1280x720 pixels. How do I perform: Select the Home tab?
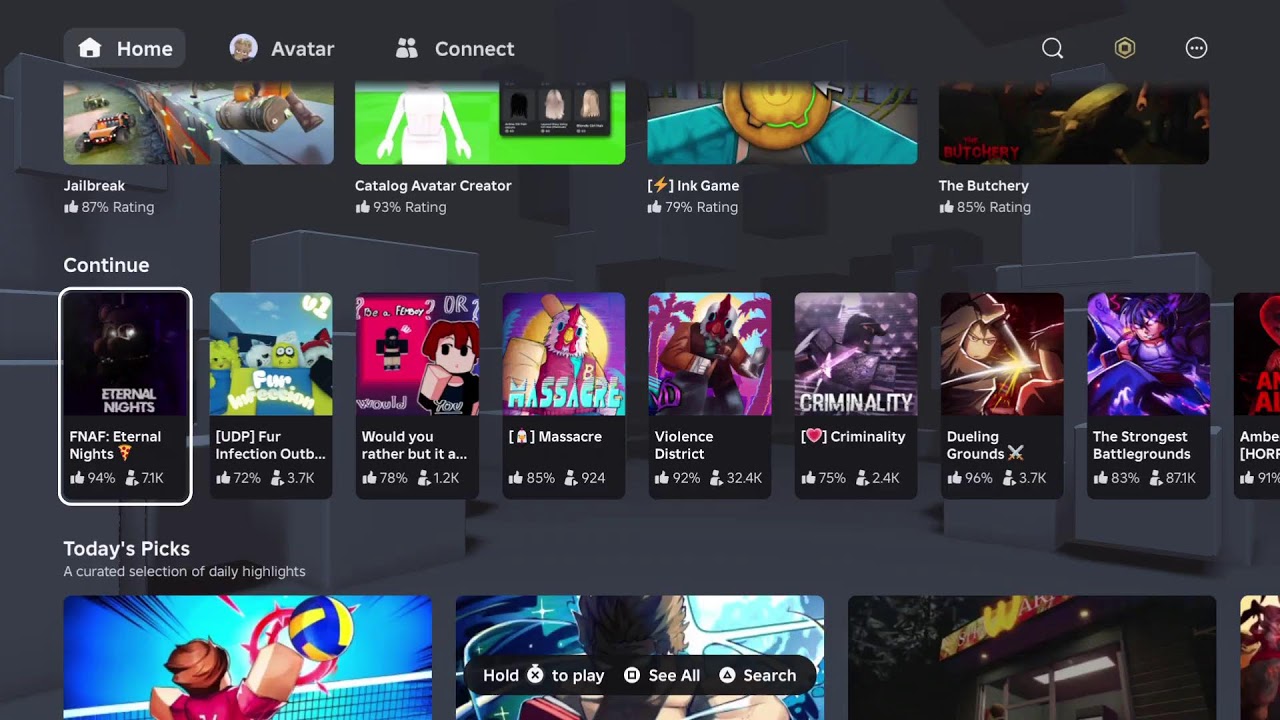(125, 48)
